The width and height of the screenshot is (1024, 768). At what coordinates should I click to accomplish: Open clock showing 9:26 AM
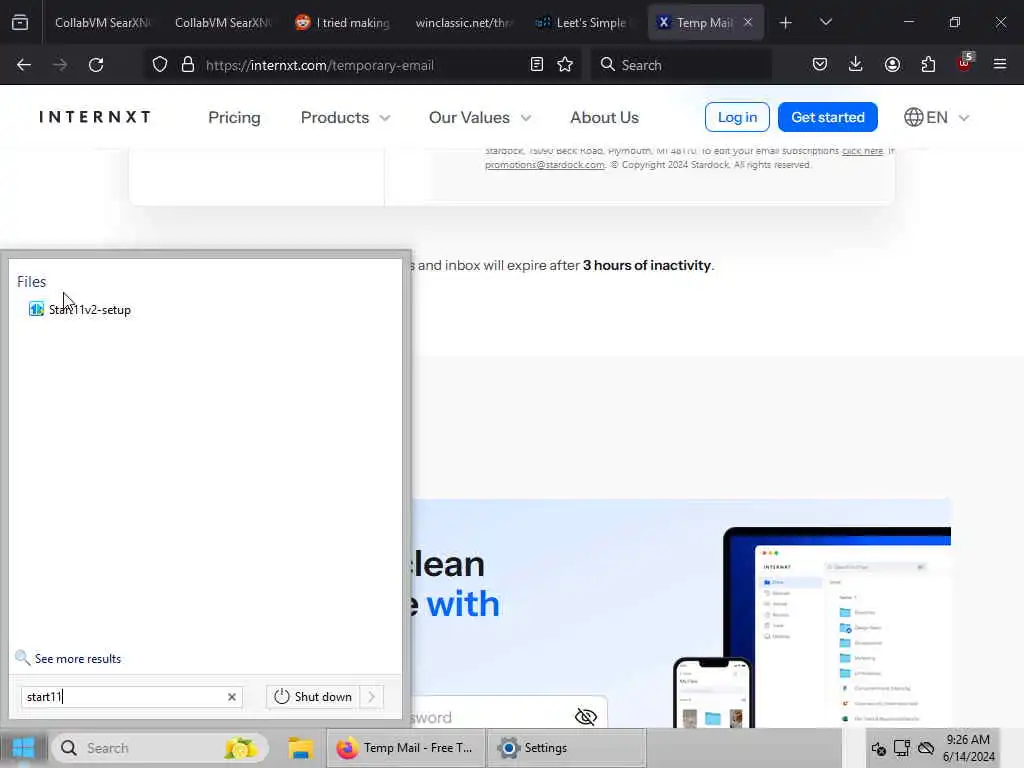[968, 748]
